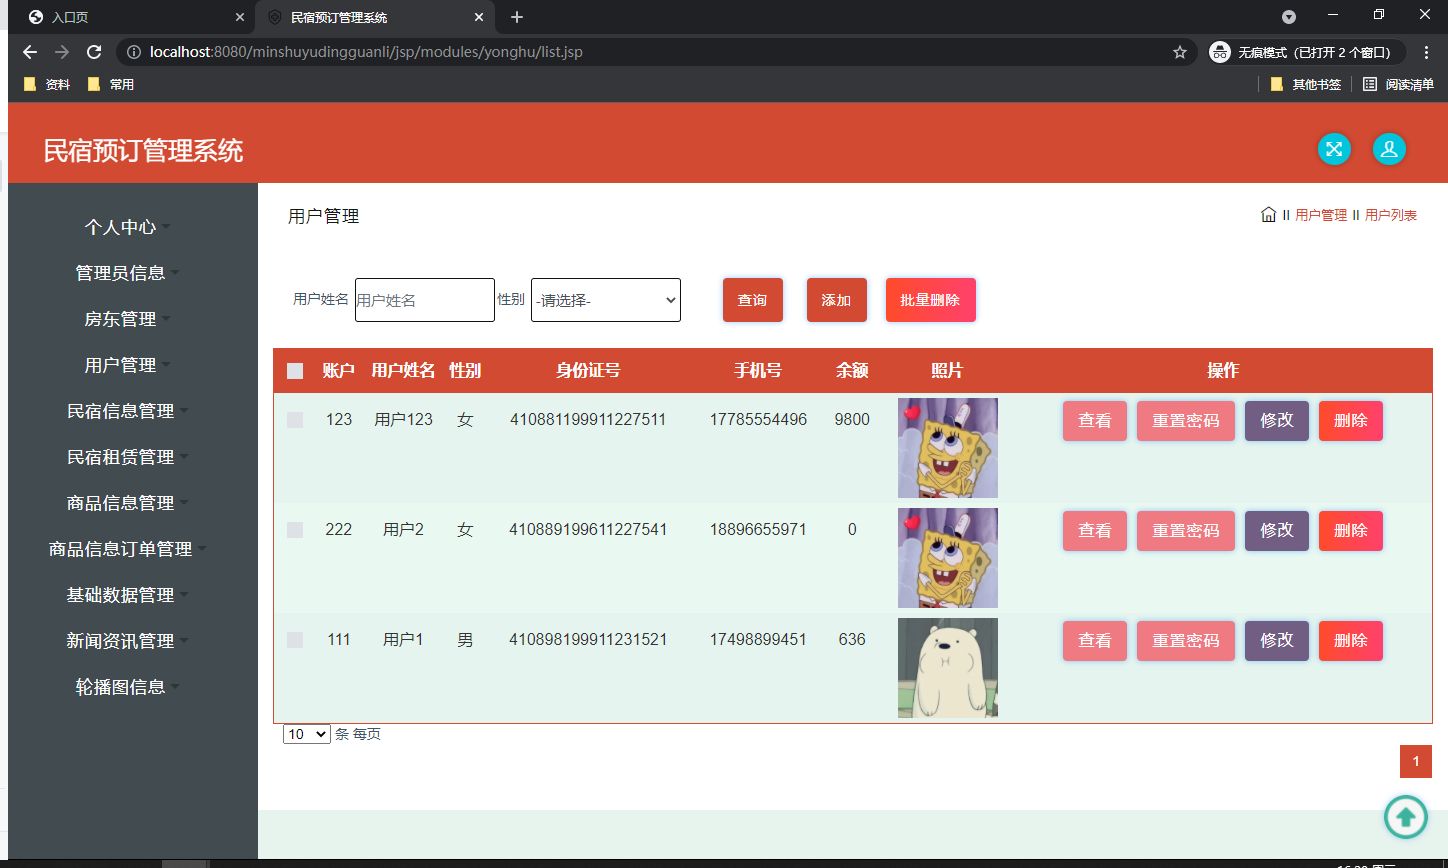Click the 查询 search button
The image size is (1448, 868).
click(753, 300)
